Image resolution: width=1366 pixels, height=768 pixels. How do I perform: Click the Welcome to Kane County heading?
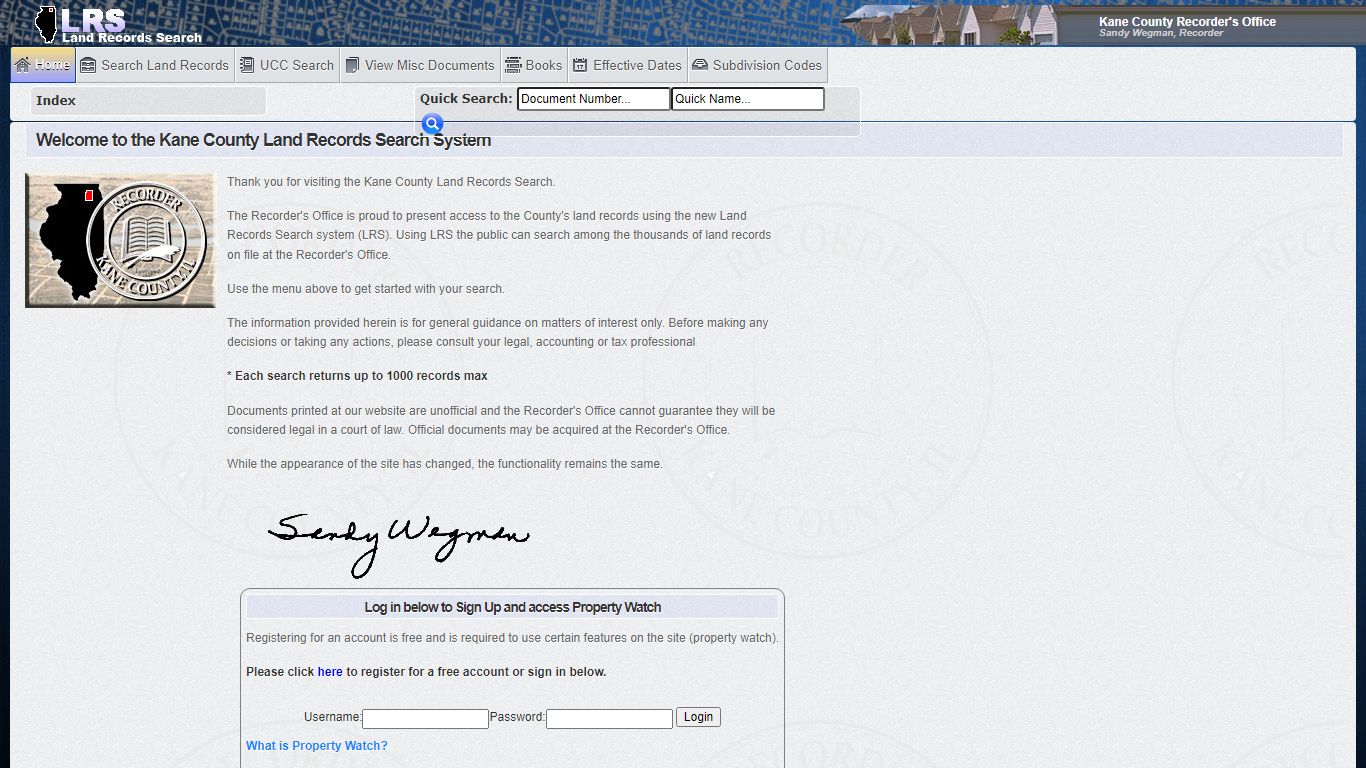click(263, 140)
